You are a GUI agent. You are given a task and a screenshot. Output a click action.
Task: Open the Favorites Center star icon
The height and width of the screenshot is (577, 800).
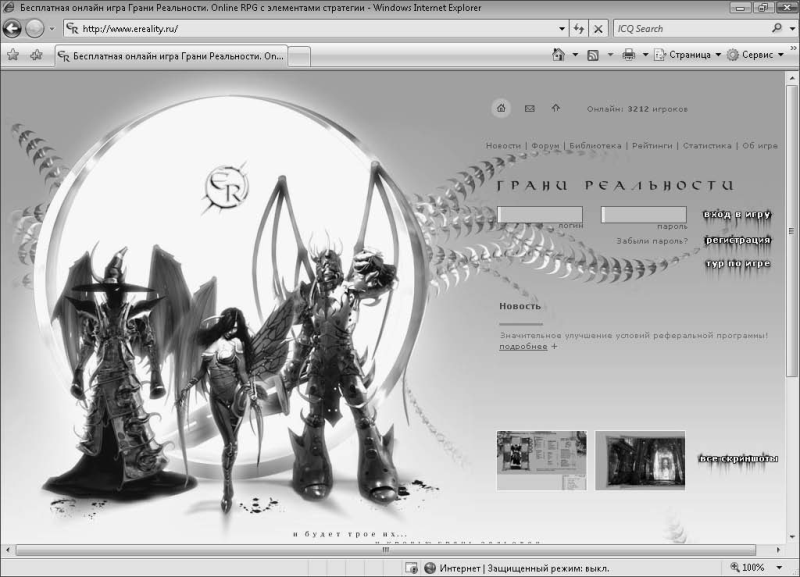(13, 55)
